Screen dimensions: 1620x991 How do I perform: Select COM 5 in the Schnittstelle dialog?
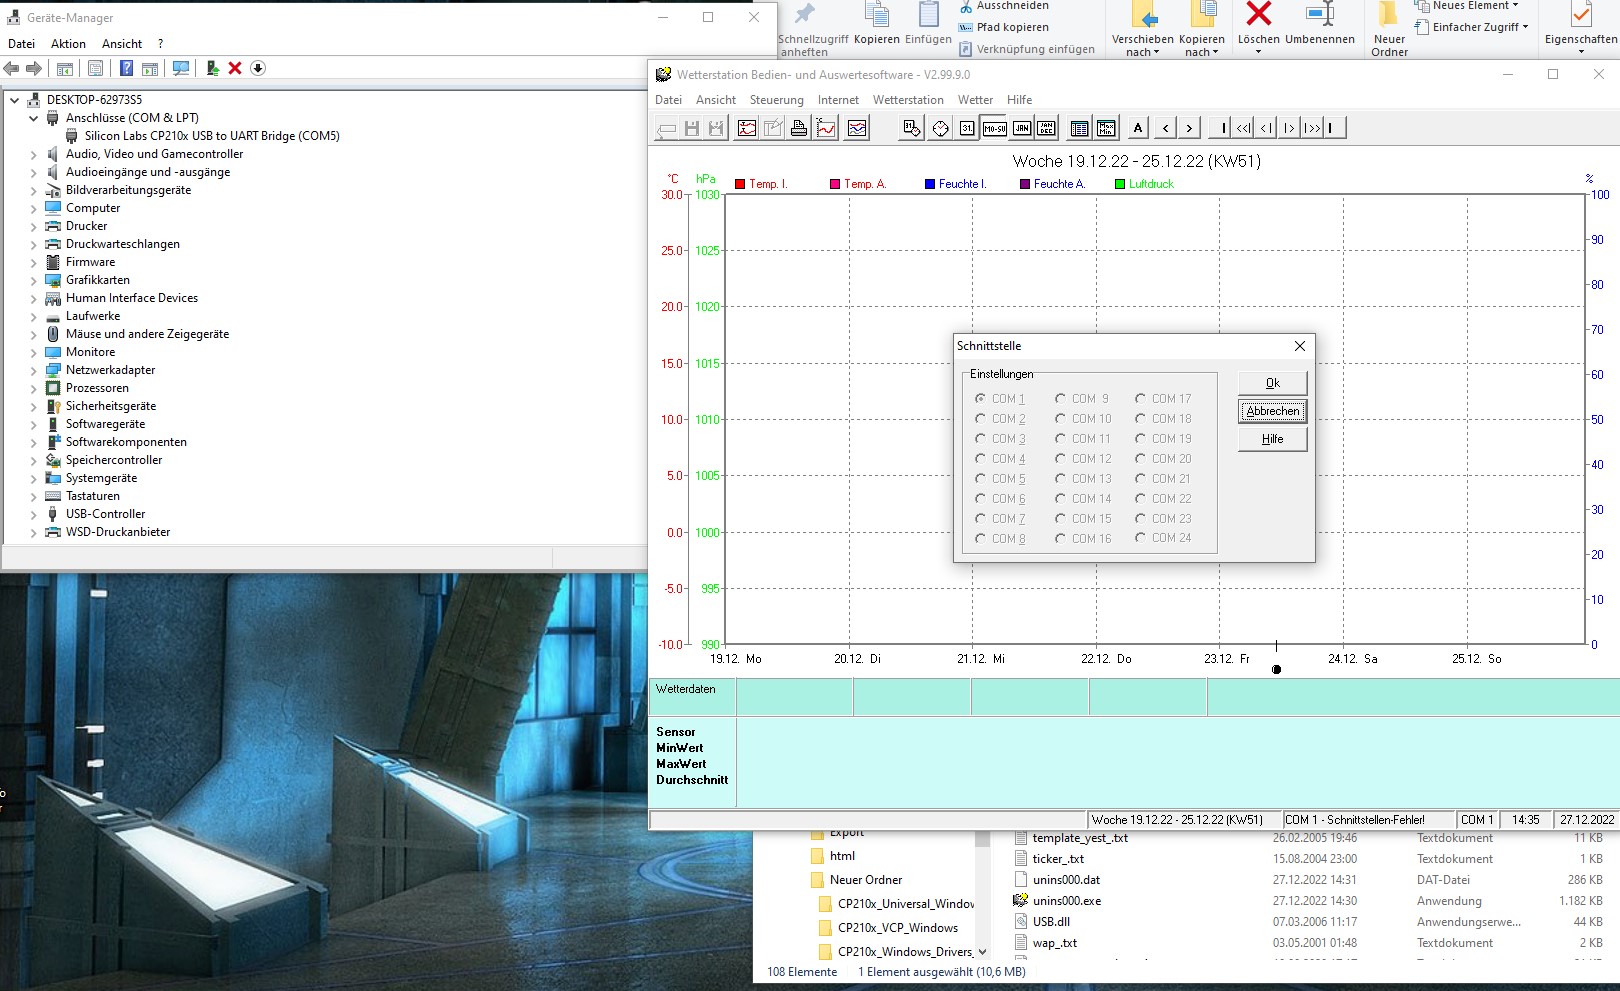pyautogui.click(x=981, y=478)
